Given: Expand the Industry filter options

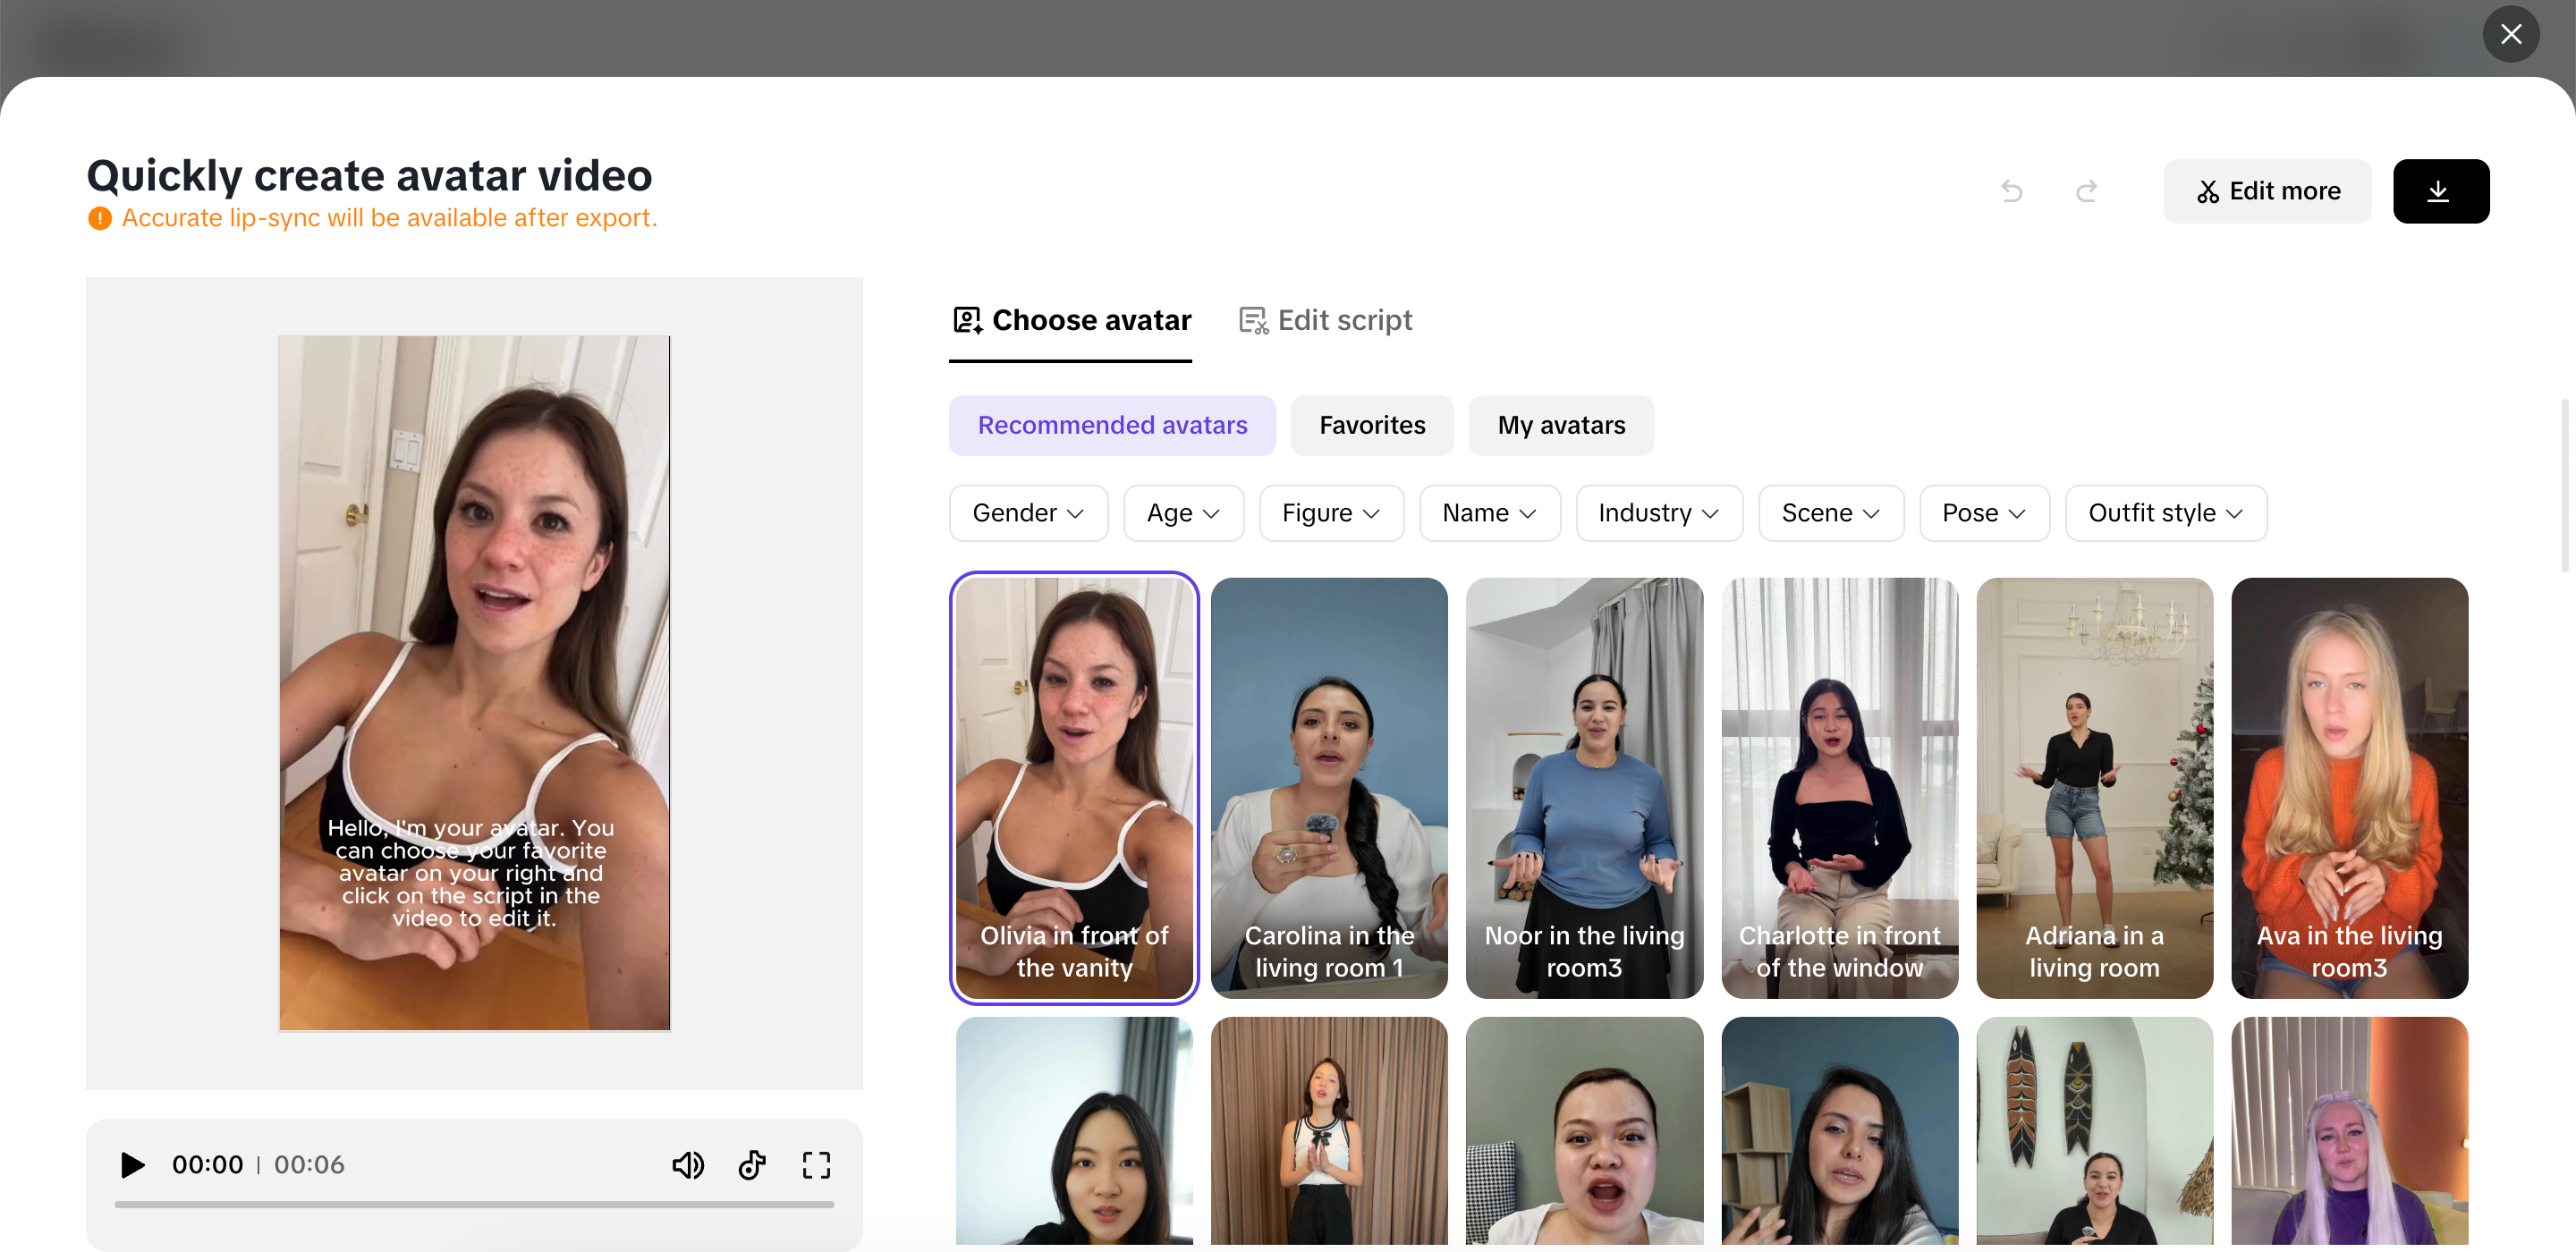Looking at the screenshot, I should 1658,513.
